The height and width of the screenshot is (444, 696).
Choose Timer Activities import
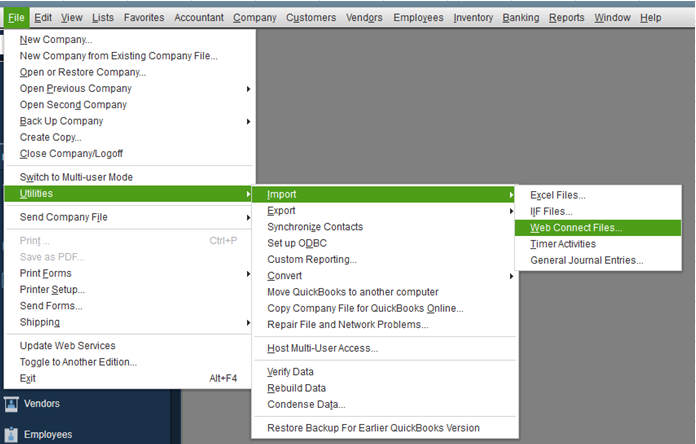point(598,244)
